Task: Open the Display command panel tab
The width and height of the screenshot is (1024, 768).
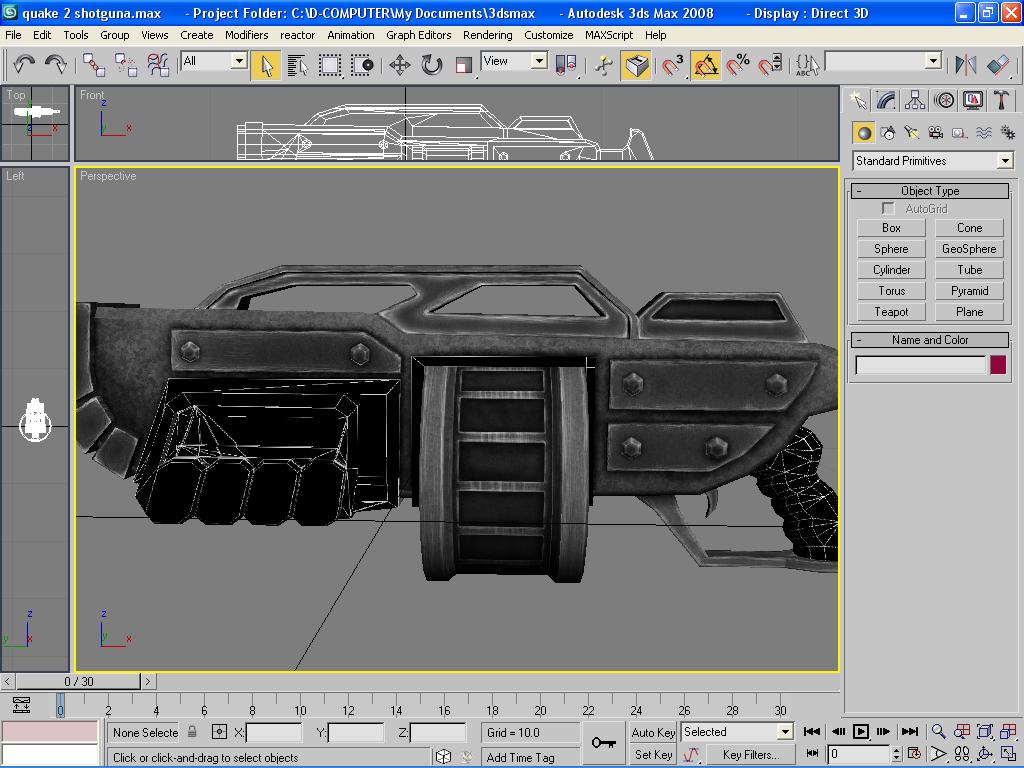Action: [972, 101]
